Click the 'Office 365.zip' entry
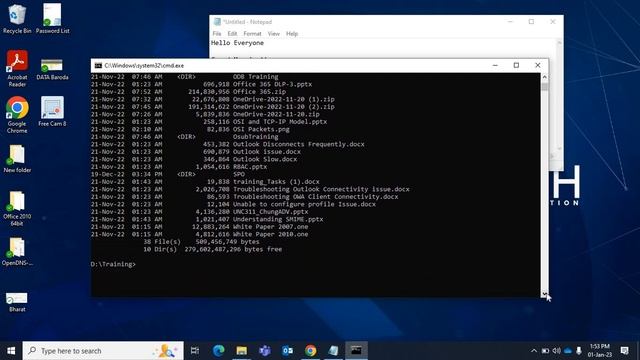The image size is (640, 360). tap(260, 92)
